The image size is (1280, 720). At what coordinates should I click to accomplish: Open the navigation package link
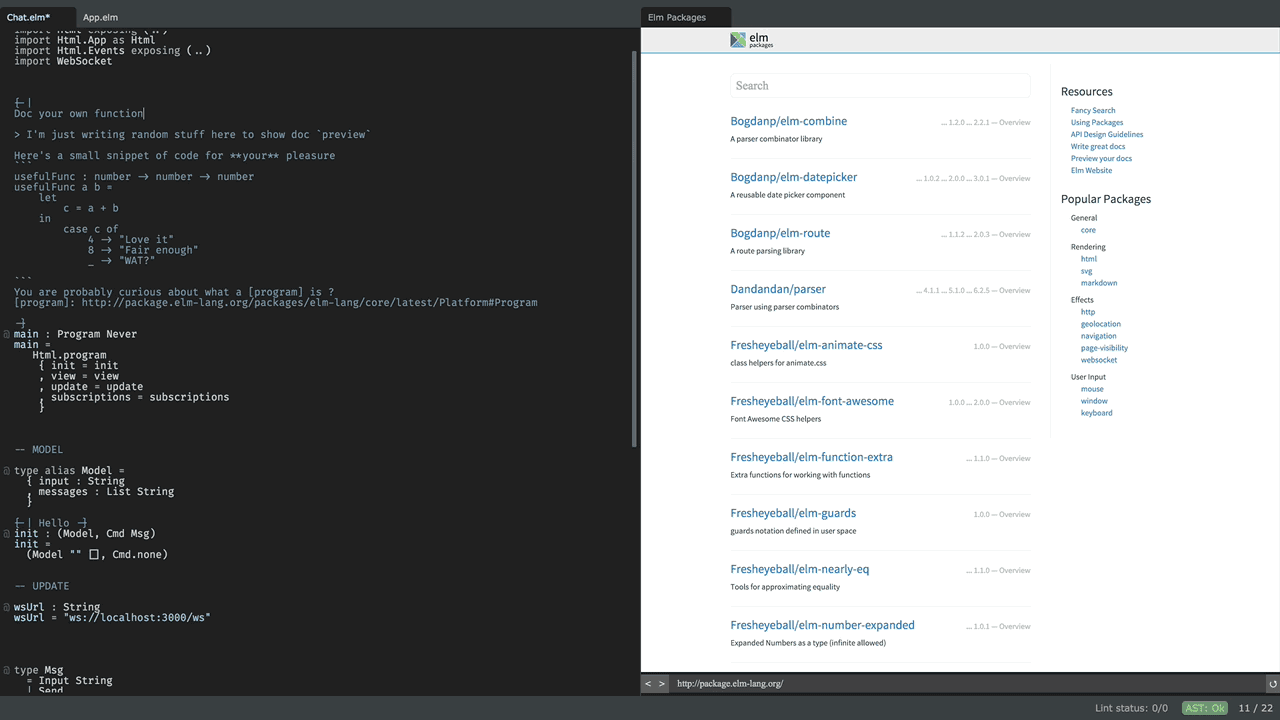(x=1099, y=336)
